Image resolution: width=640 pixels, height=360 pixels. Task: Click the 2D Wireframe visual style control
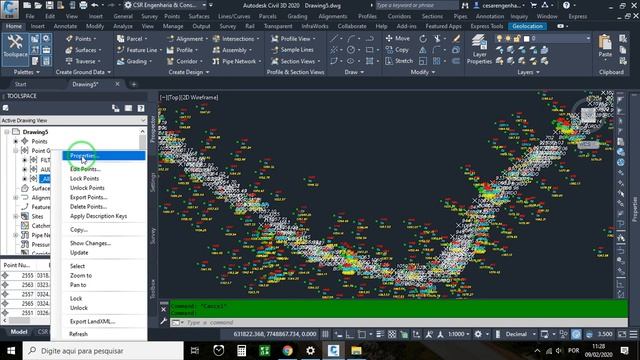coord(198,98)
